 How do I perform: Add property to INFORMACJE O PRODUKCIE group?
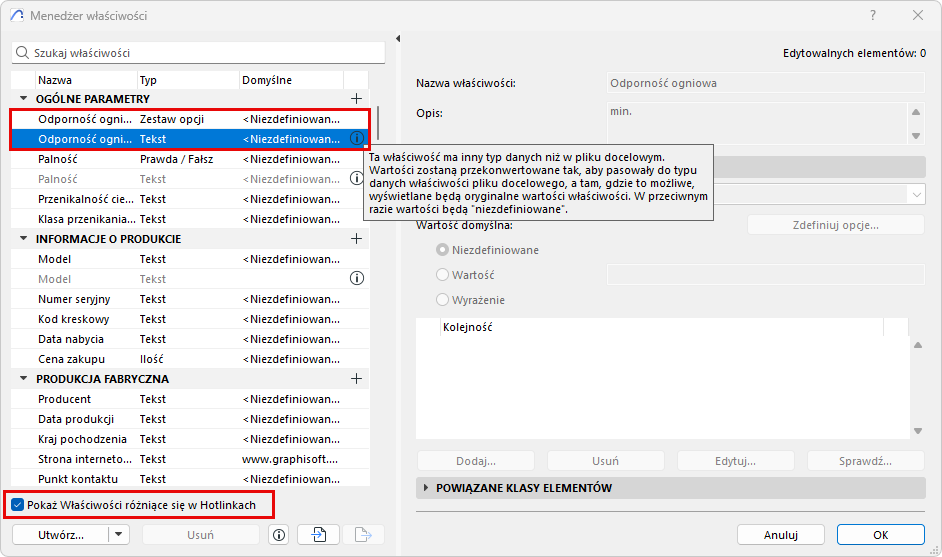point(356,239)
